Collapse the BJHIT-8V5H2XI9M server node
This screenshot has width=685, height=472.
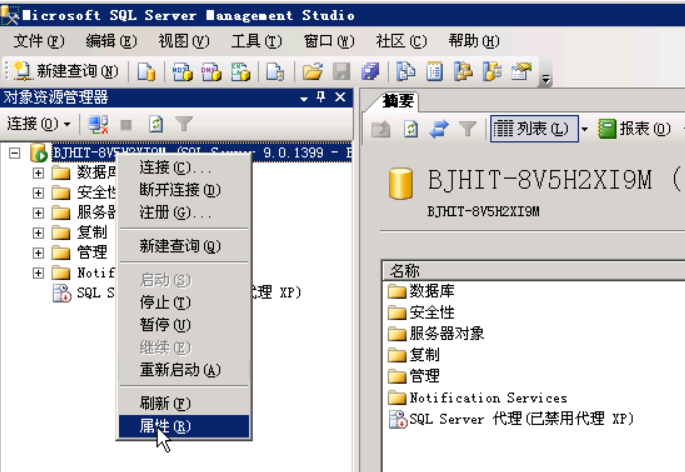click(14, 153)
